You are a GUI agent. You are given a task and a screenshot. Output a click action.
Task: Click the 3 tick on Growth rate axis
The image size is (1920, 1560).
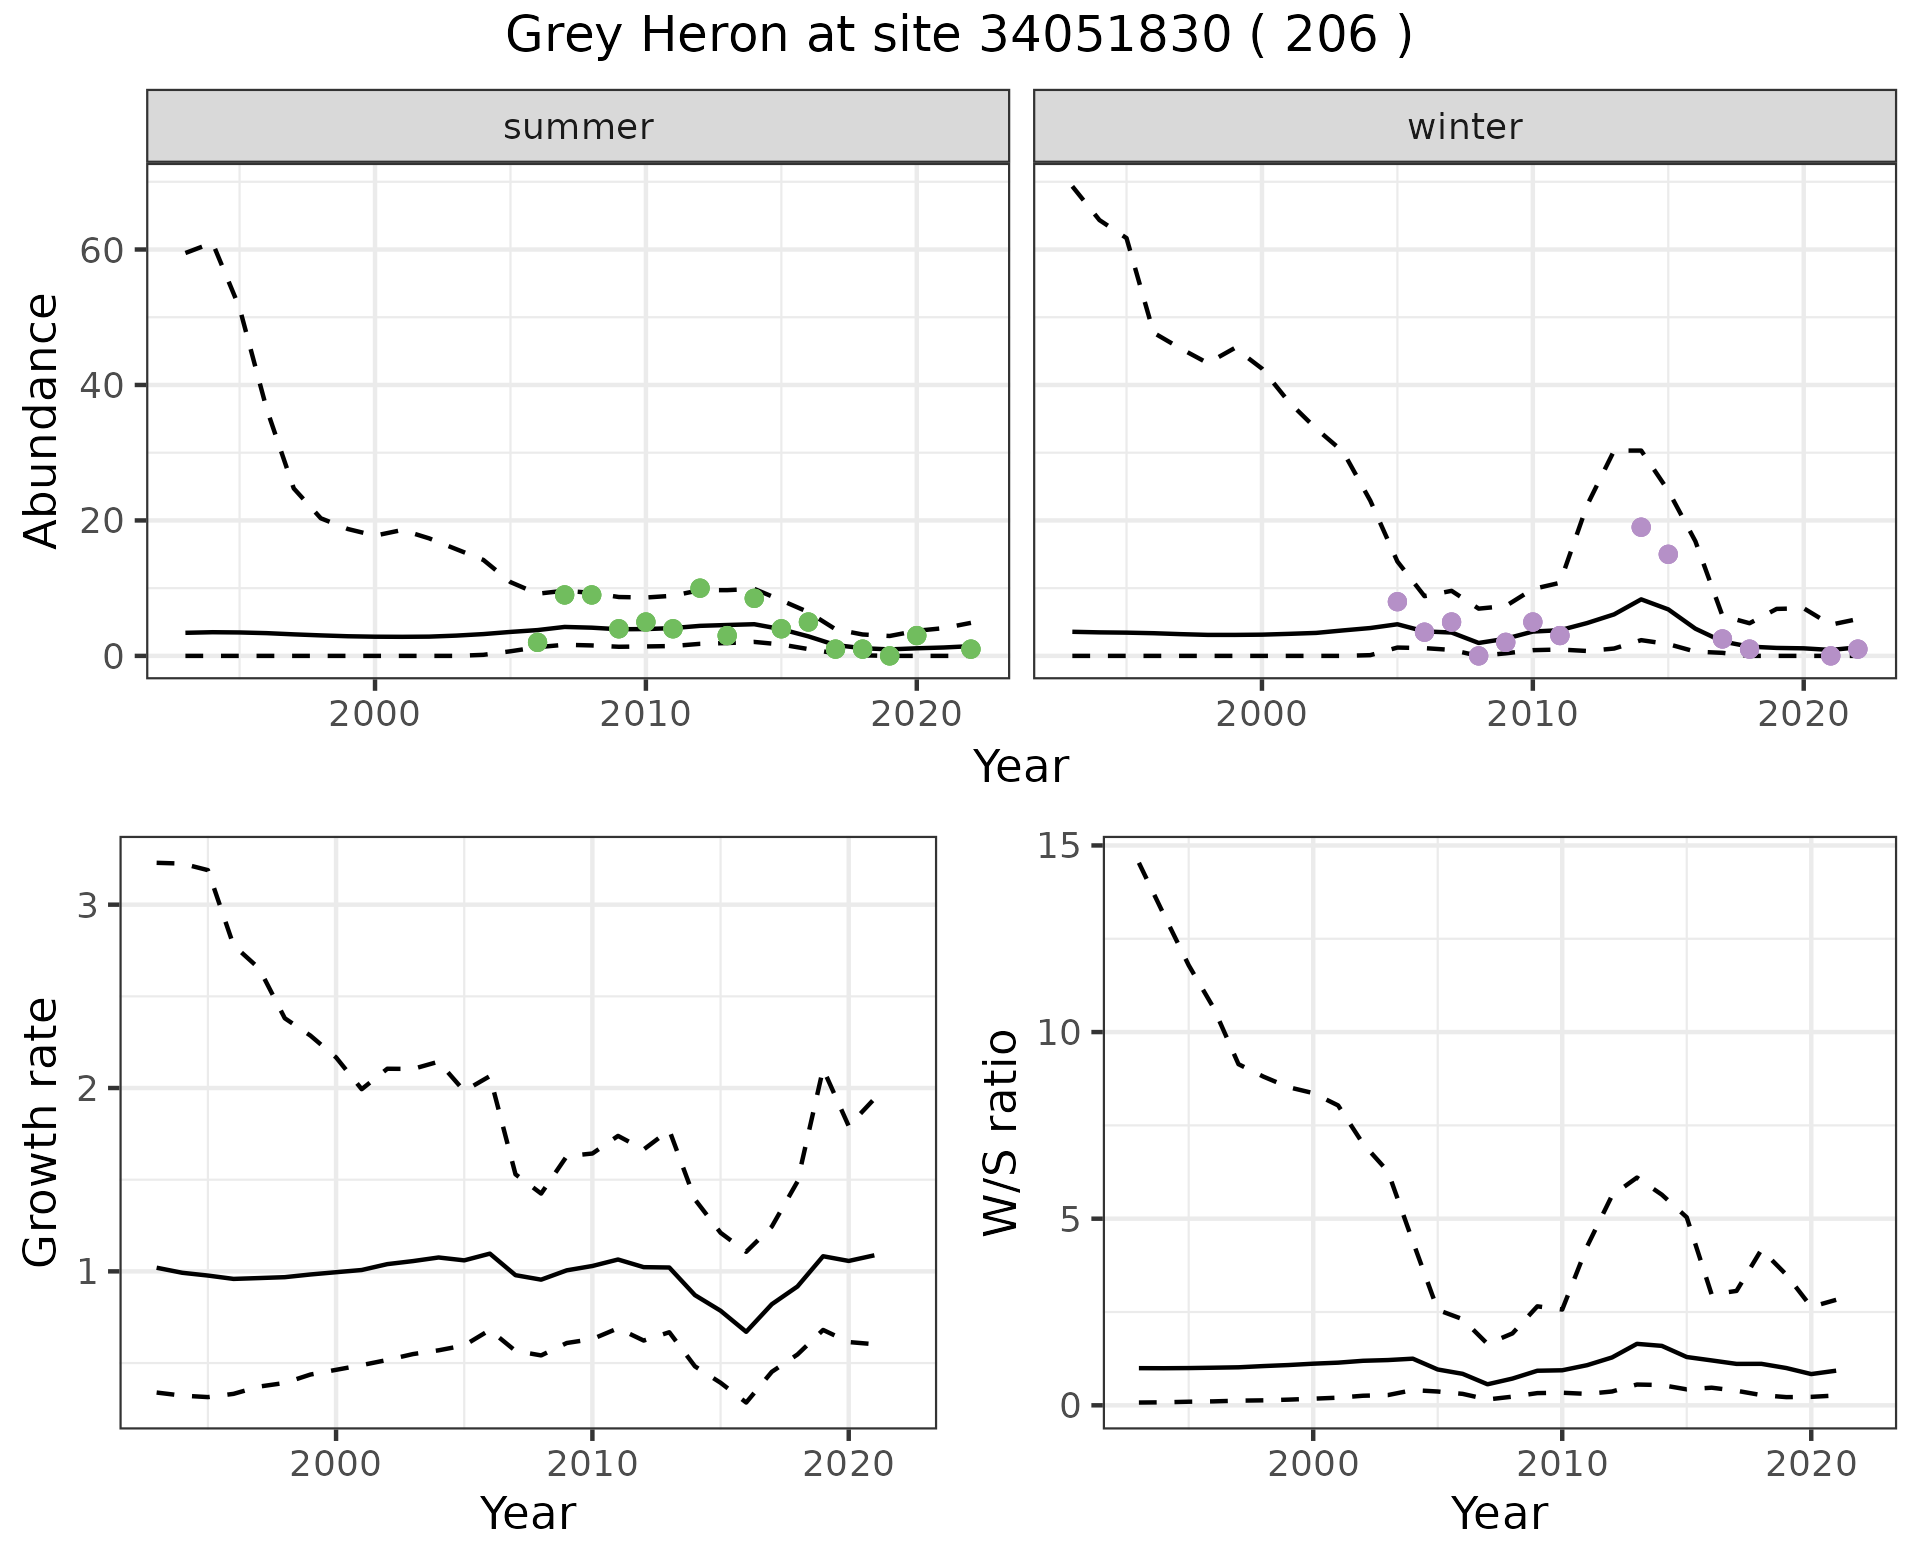86,906
